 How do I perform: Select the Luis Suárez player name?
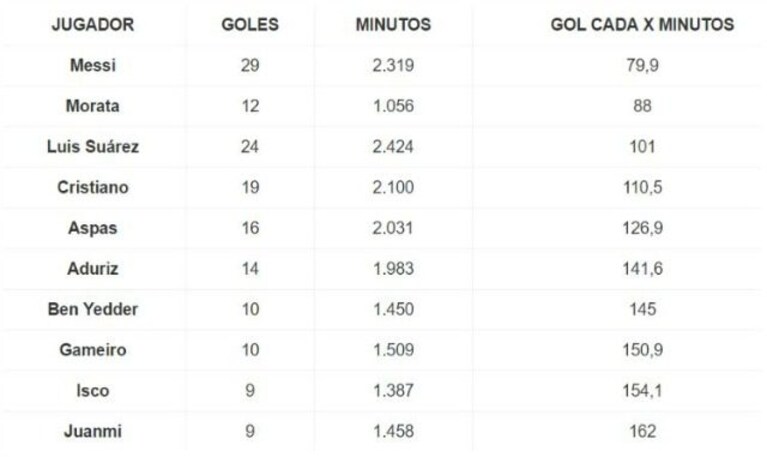[x=93, y=146]
